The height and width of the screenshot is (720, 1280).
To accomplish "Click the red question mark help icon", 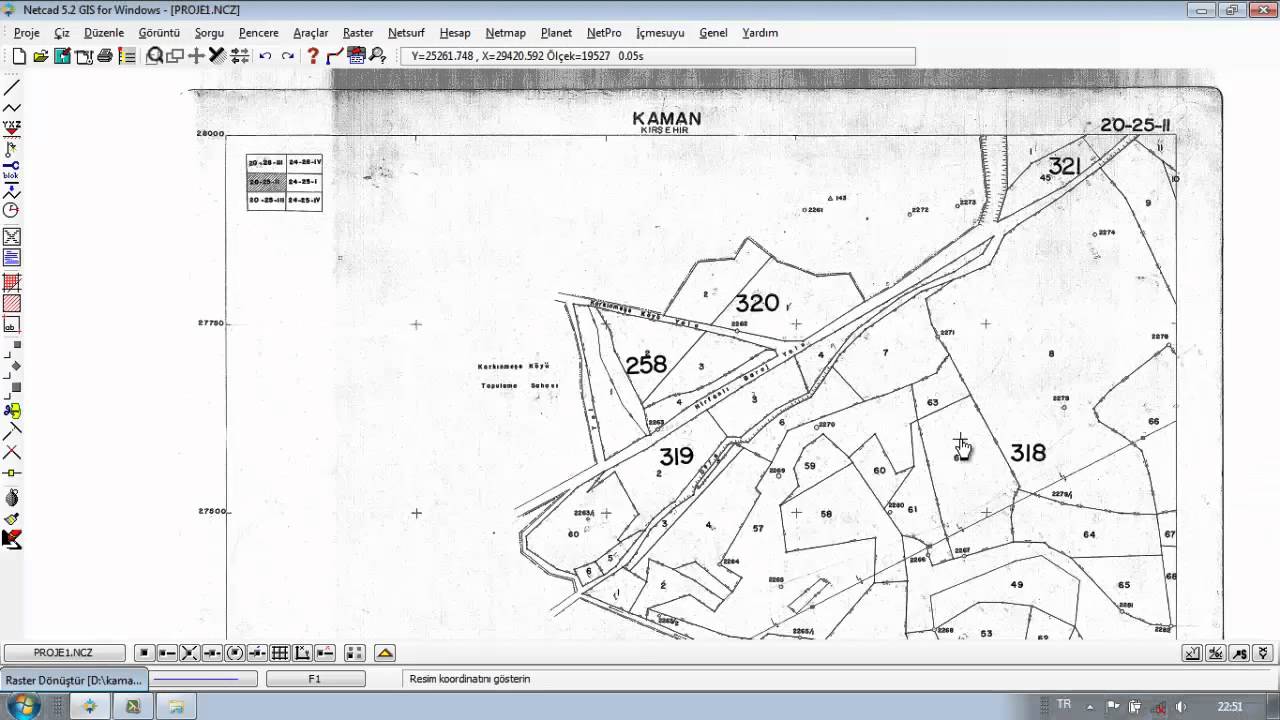I will click(313, 57).
